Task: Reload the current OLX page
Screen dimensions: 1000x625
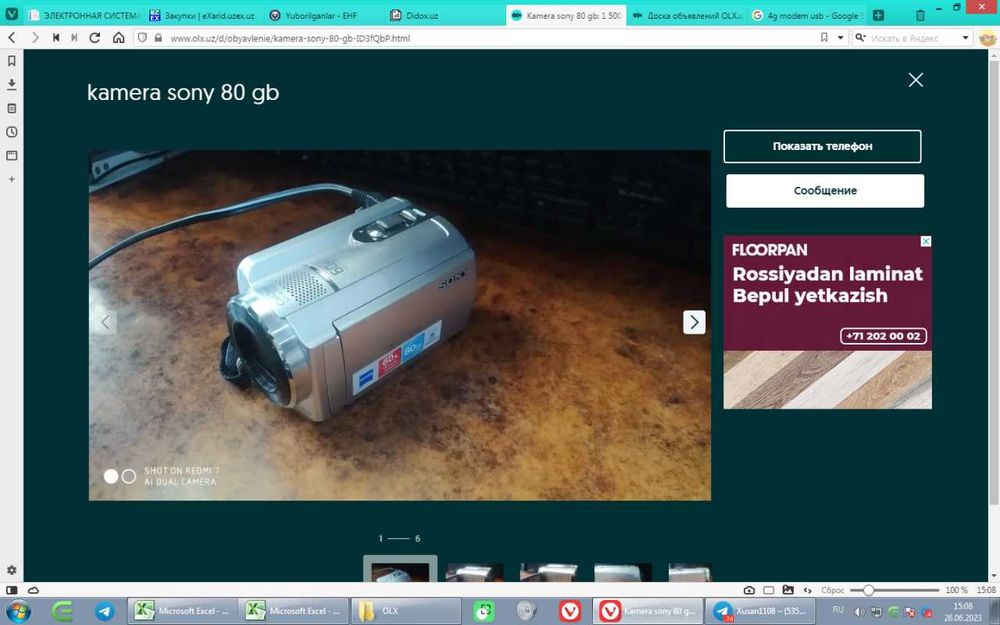Action: (x=95, y=38)
